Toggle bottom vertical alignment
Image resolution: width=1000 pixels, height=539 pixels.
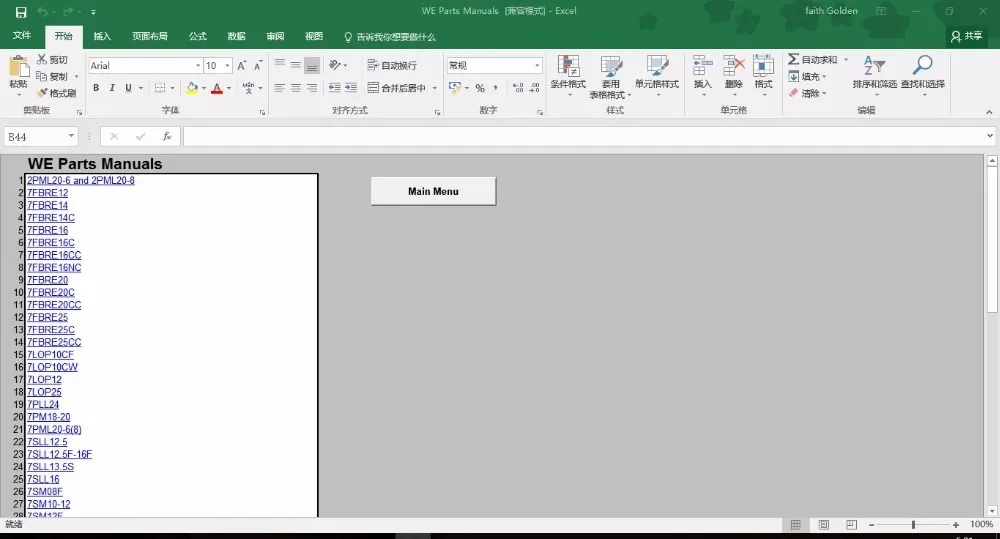click(312, 65)
